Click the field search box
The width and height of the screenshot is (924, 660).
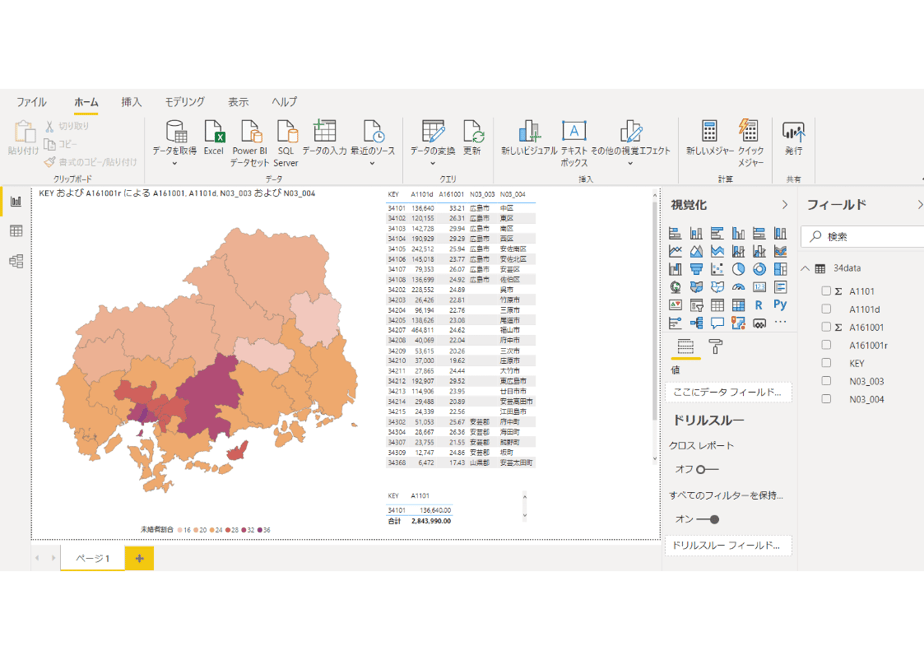click(863, 236)
